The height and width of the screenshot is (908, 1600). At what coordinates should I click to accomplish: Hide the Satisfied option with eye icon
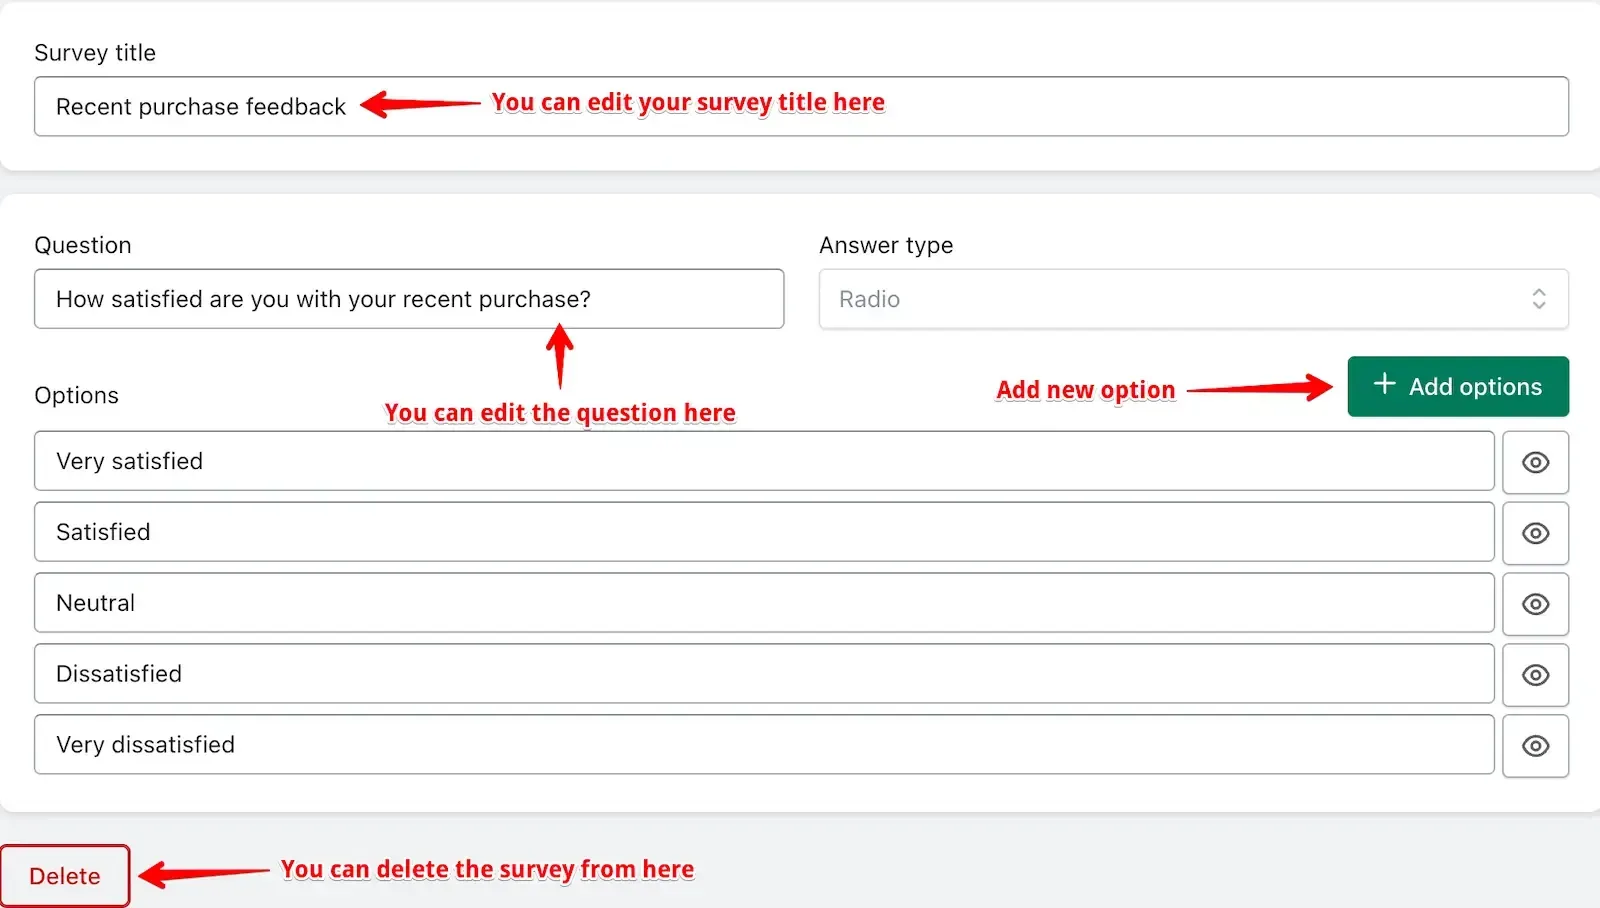tap(1535, 533)
